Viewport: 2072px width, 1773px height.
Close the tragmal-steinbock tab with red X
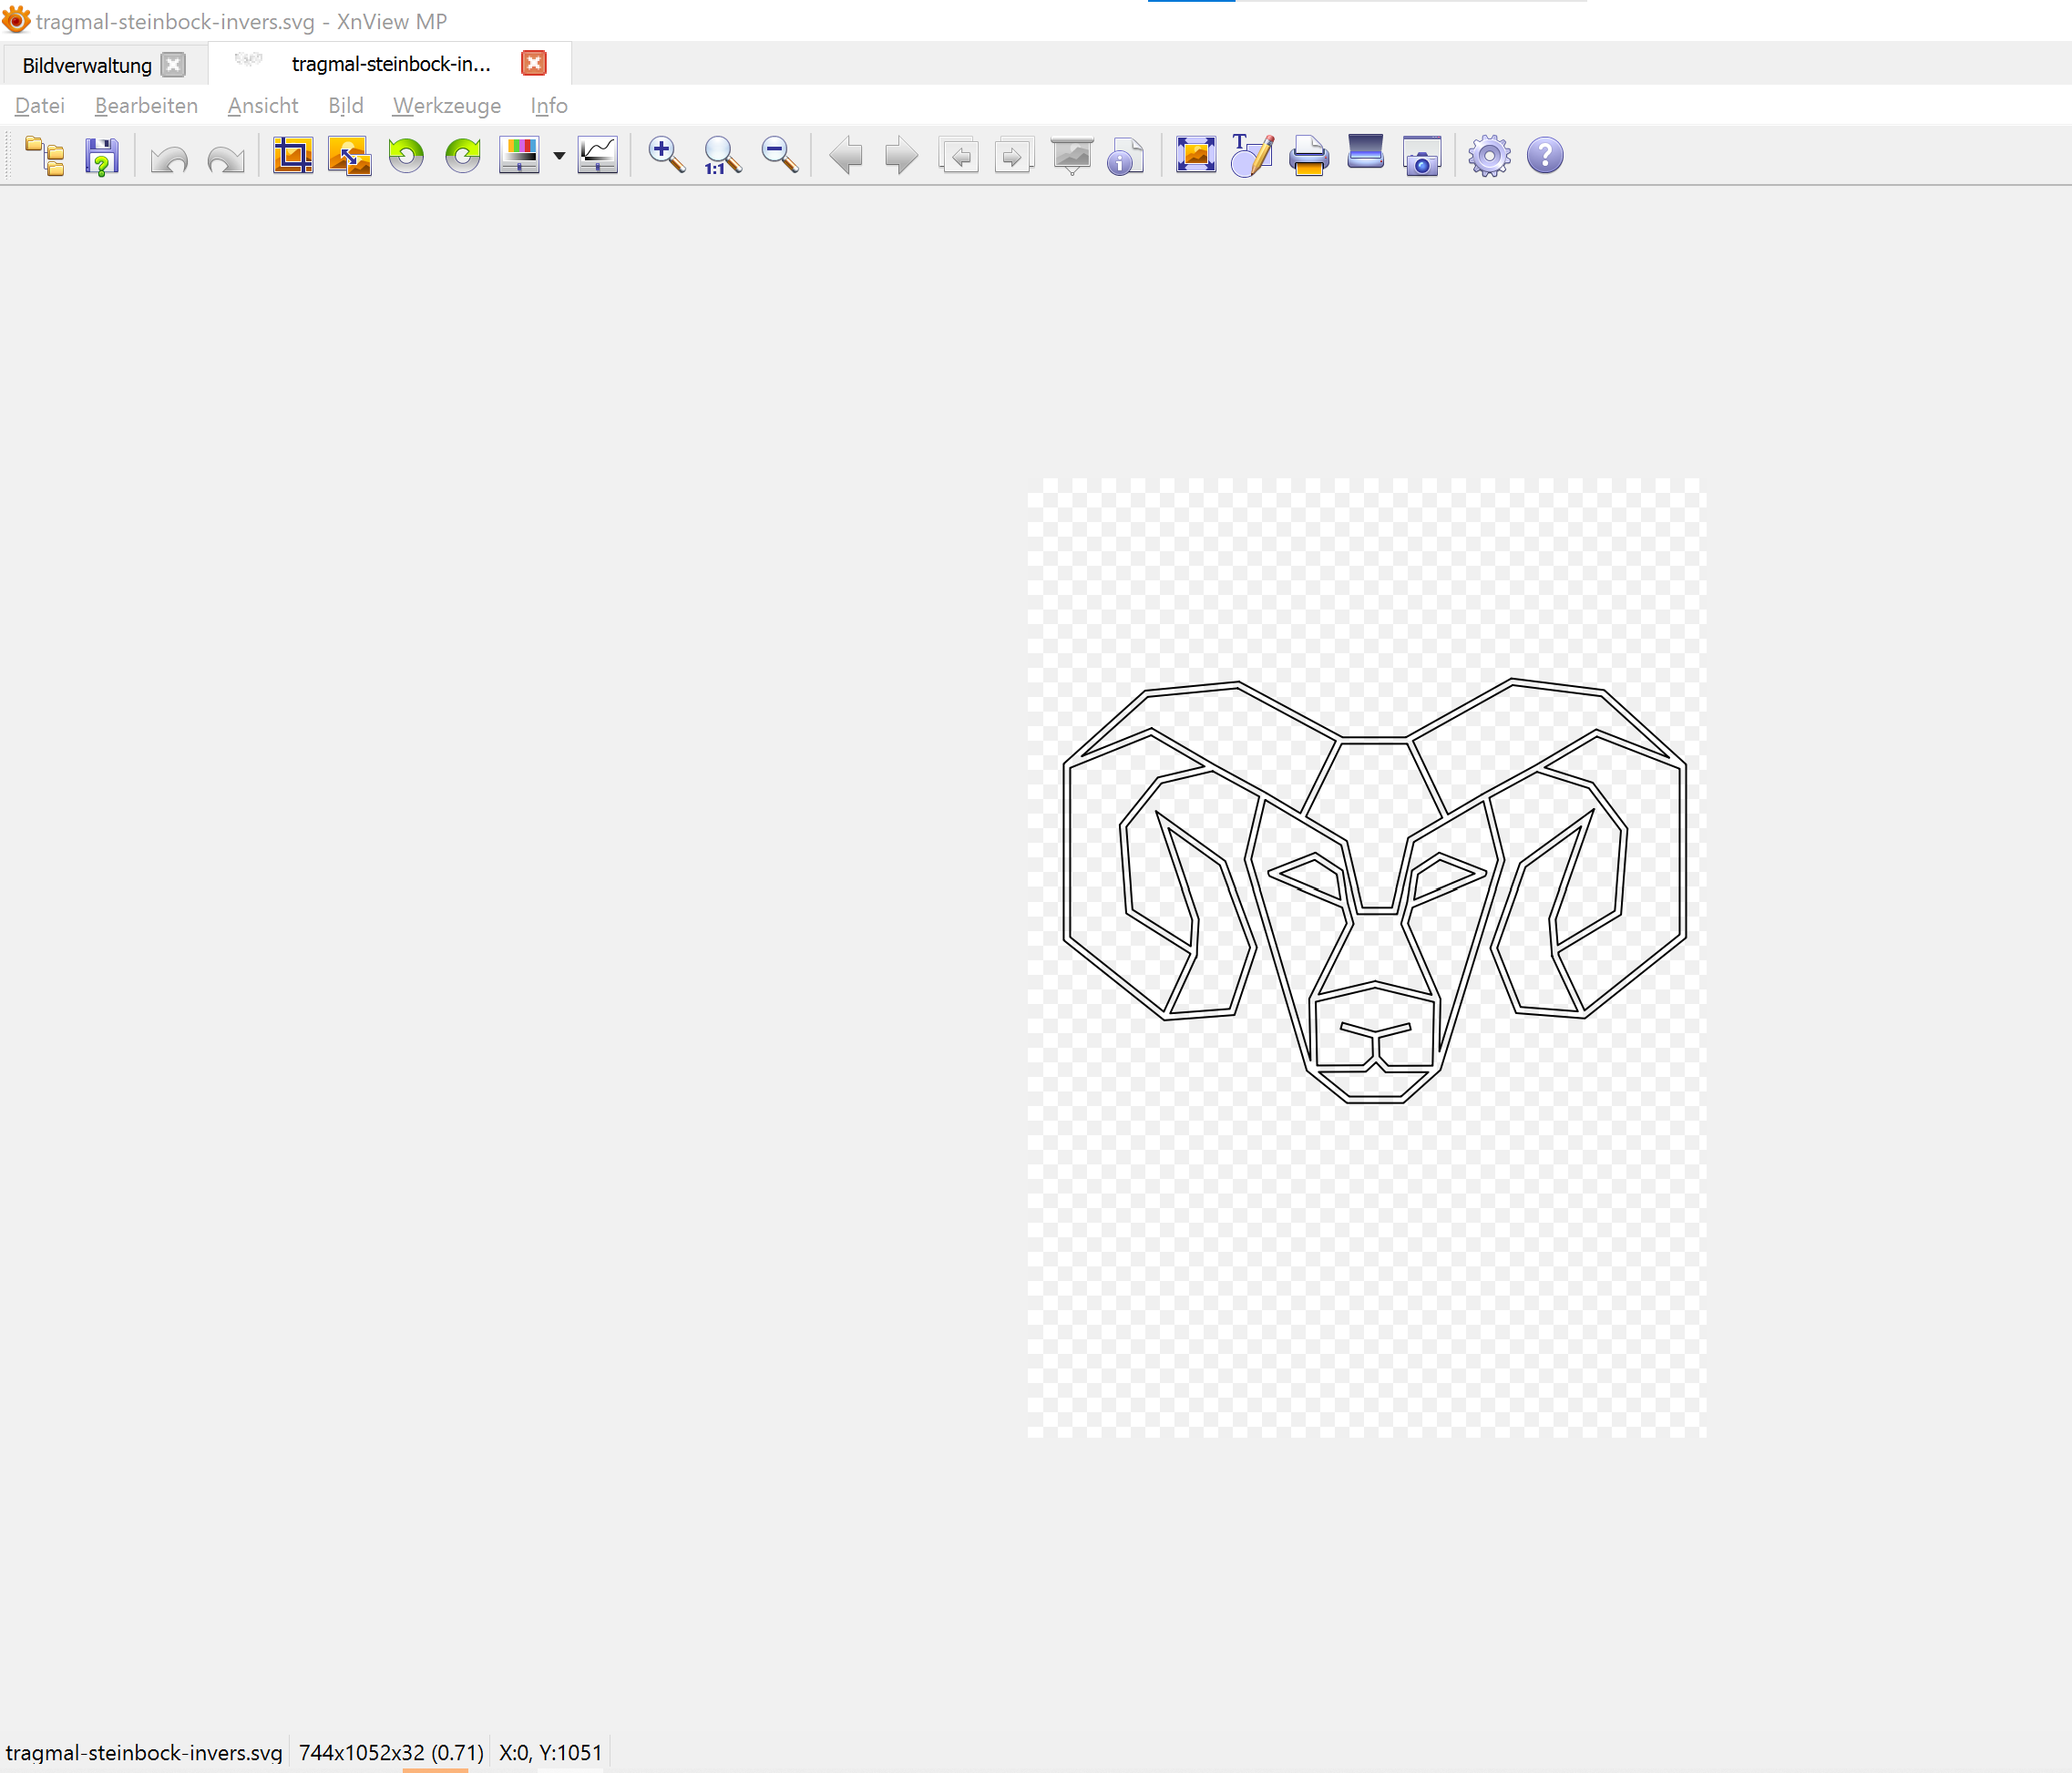pyautogui.click(x=534, y=64)
